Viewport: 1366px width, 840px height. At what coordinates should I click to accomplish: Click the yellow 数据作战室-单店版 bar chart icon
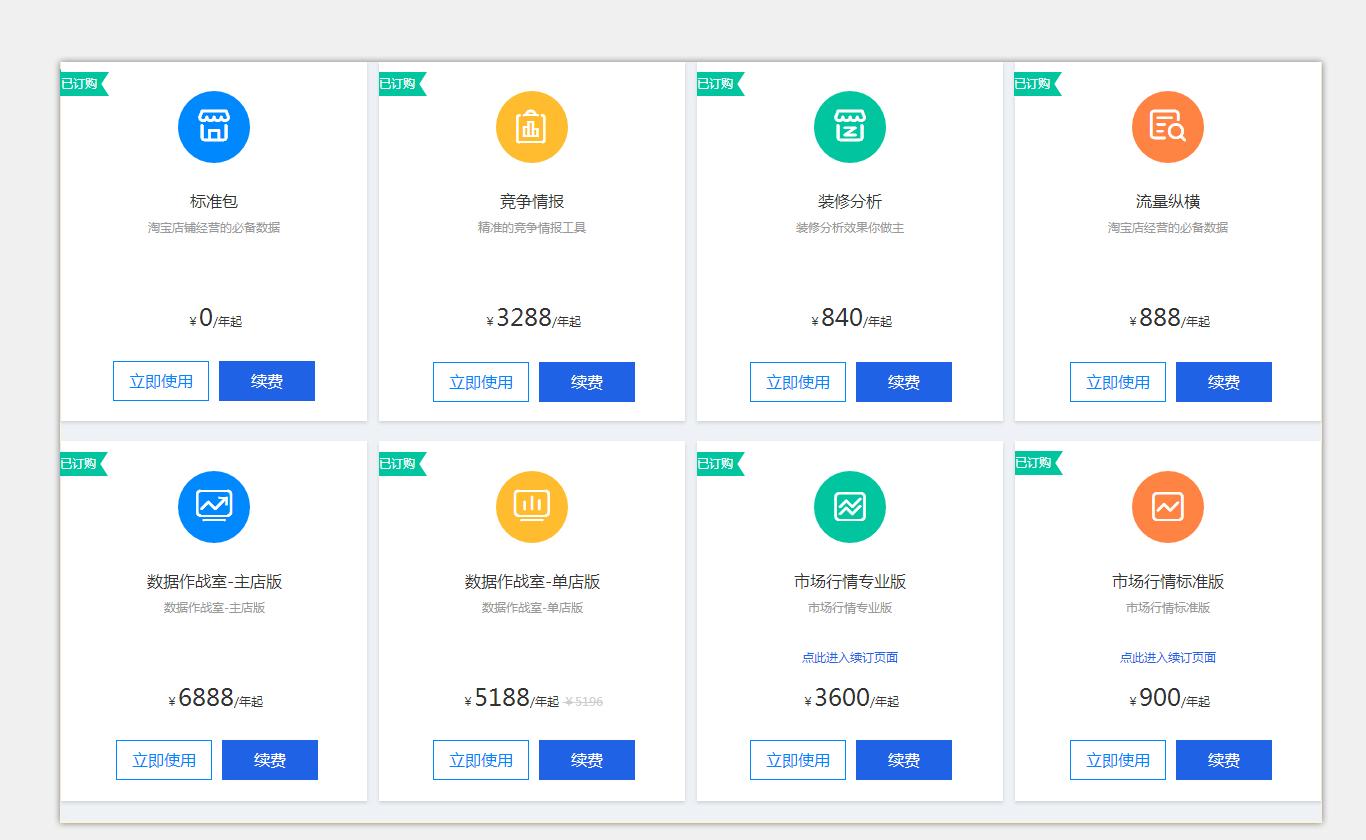pyautogui.click(x=532, y=507)
